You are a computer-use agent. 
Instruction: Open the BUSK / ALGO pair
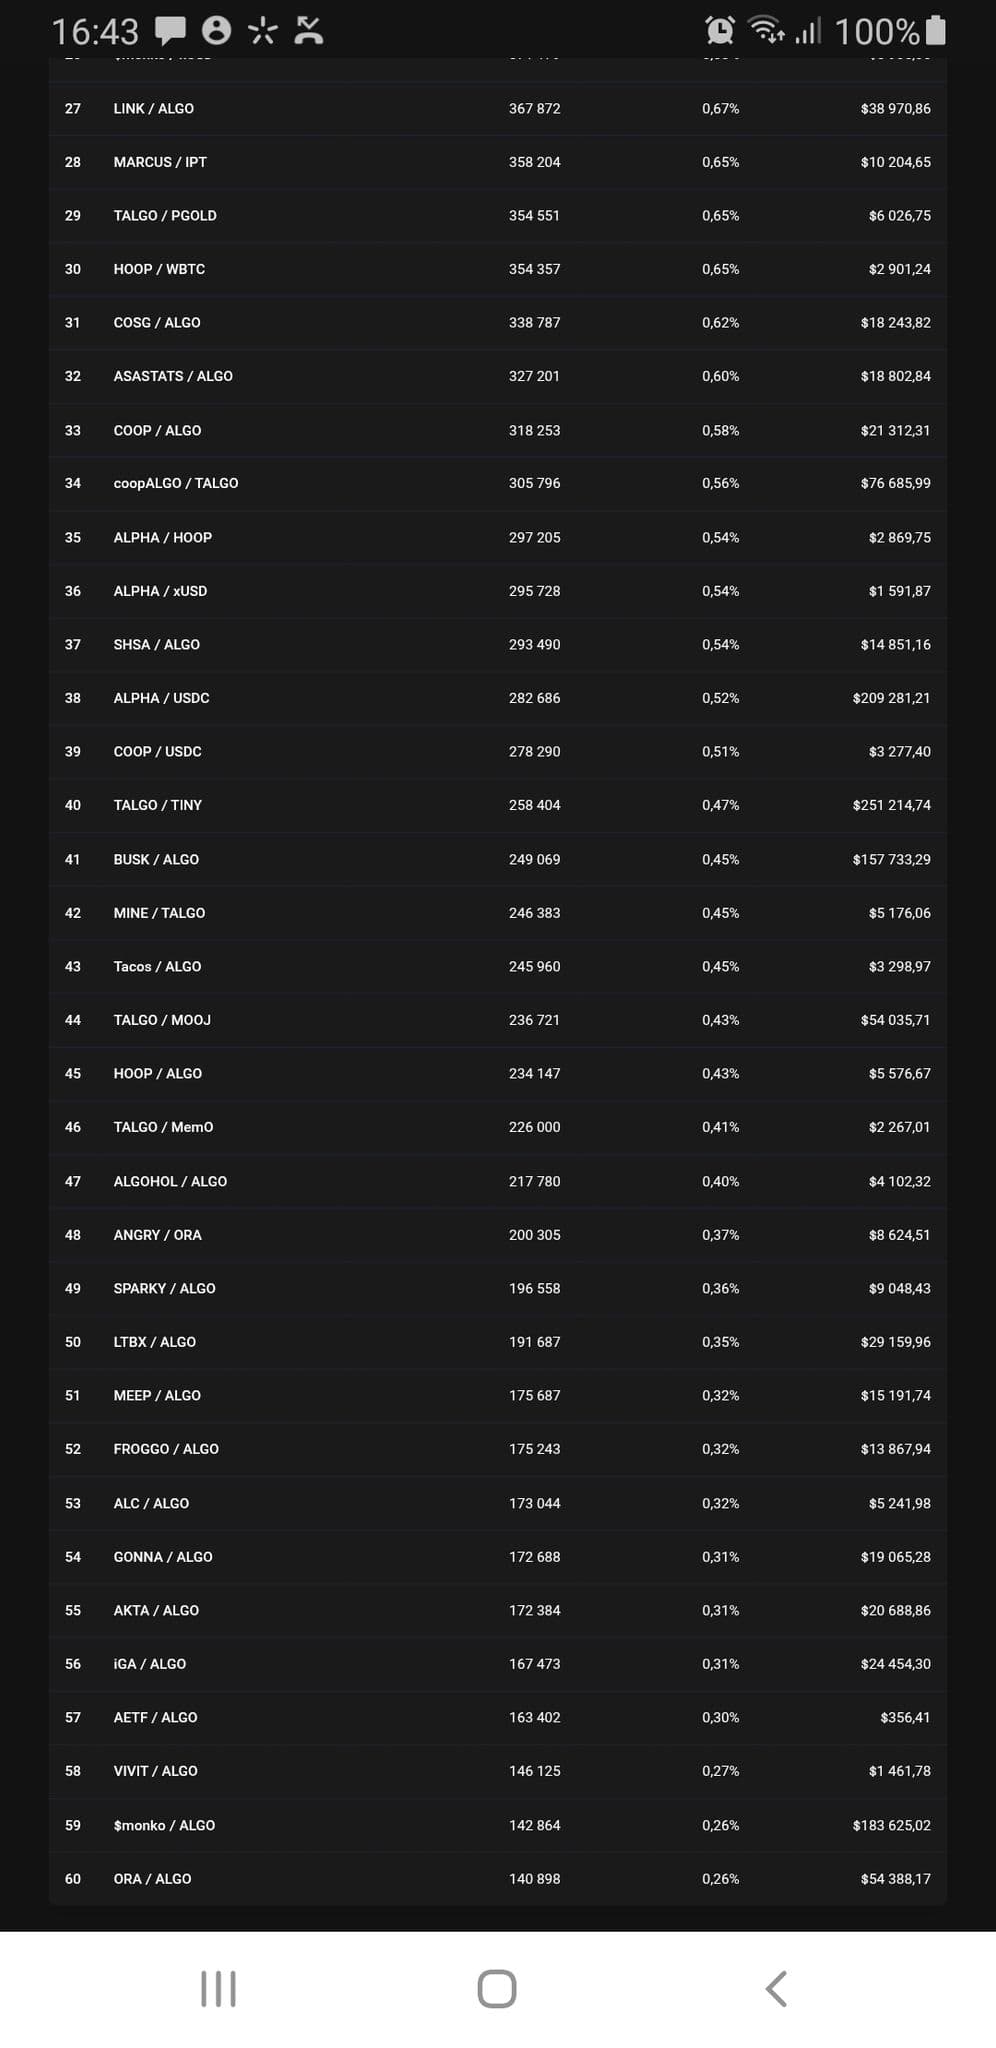pos(156,859)
